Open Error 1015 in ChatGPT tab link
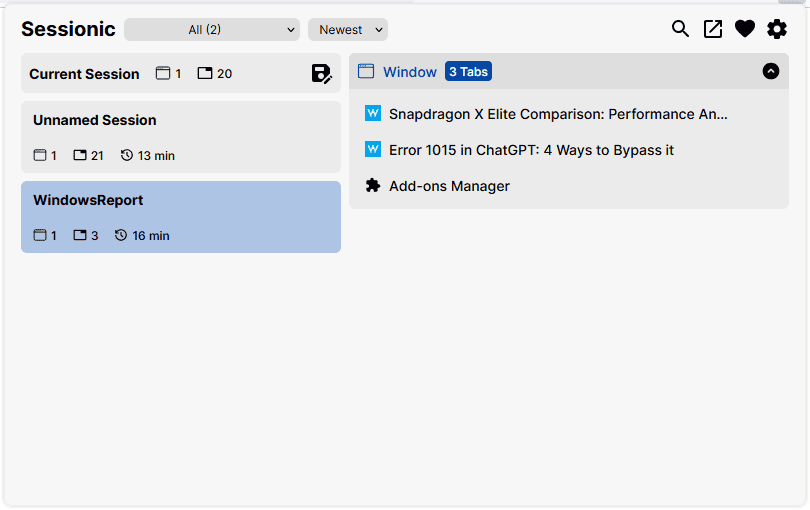The height and width of the screenshot is (510, 810). coord(531,150)
